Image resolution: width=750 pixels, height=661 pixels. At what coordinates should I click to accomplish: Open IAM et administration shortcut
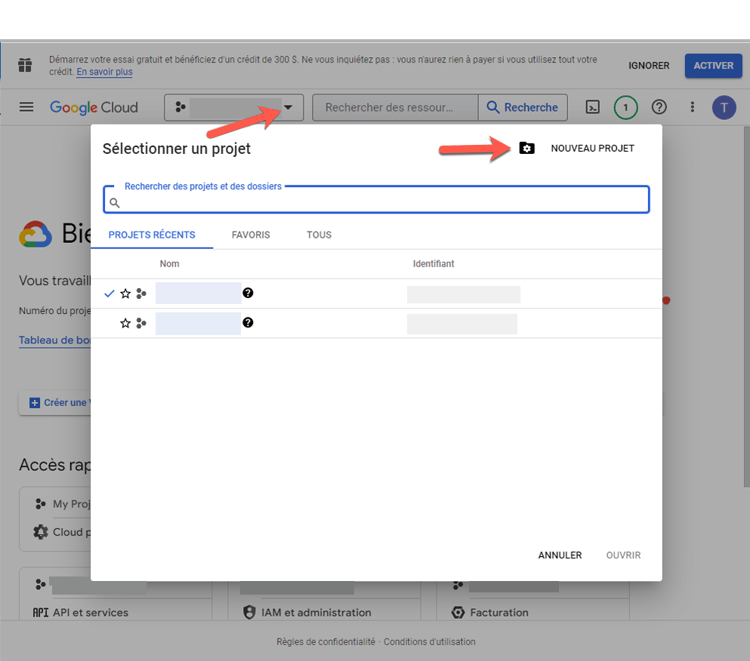[316, 612]
